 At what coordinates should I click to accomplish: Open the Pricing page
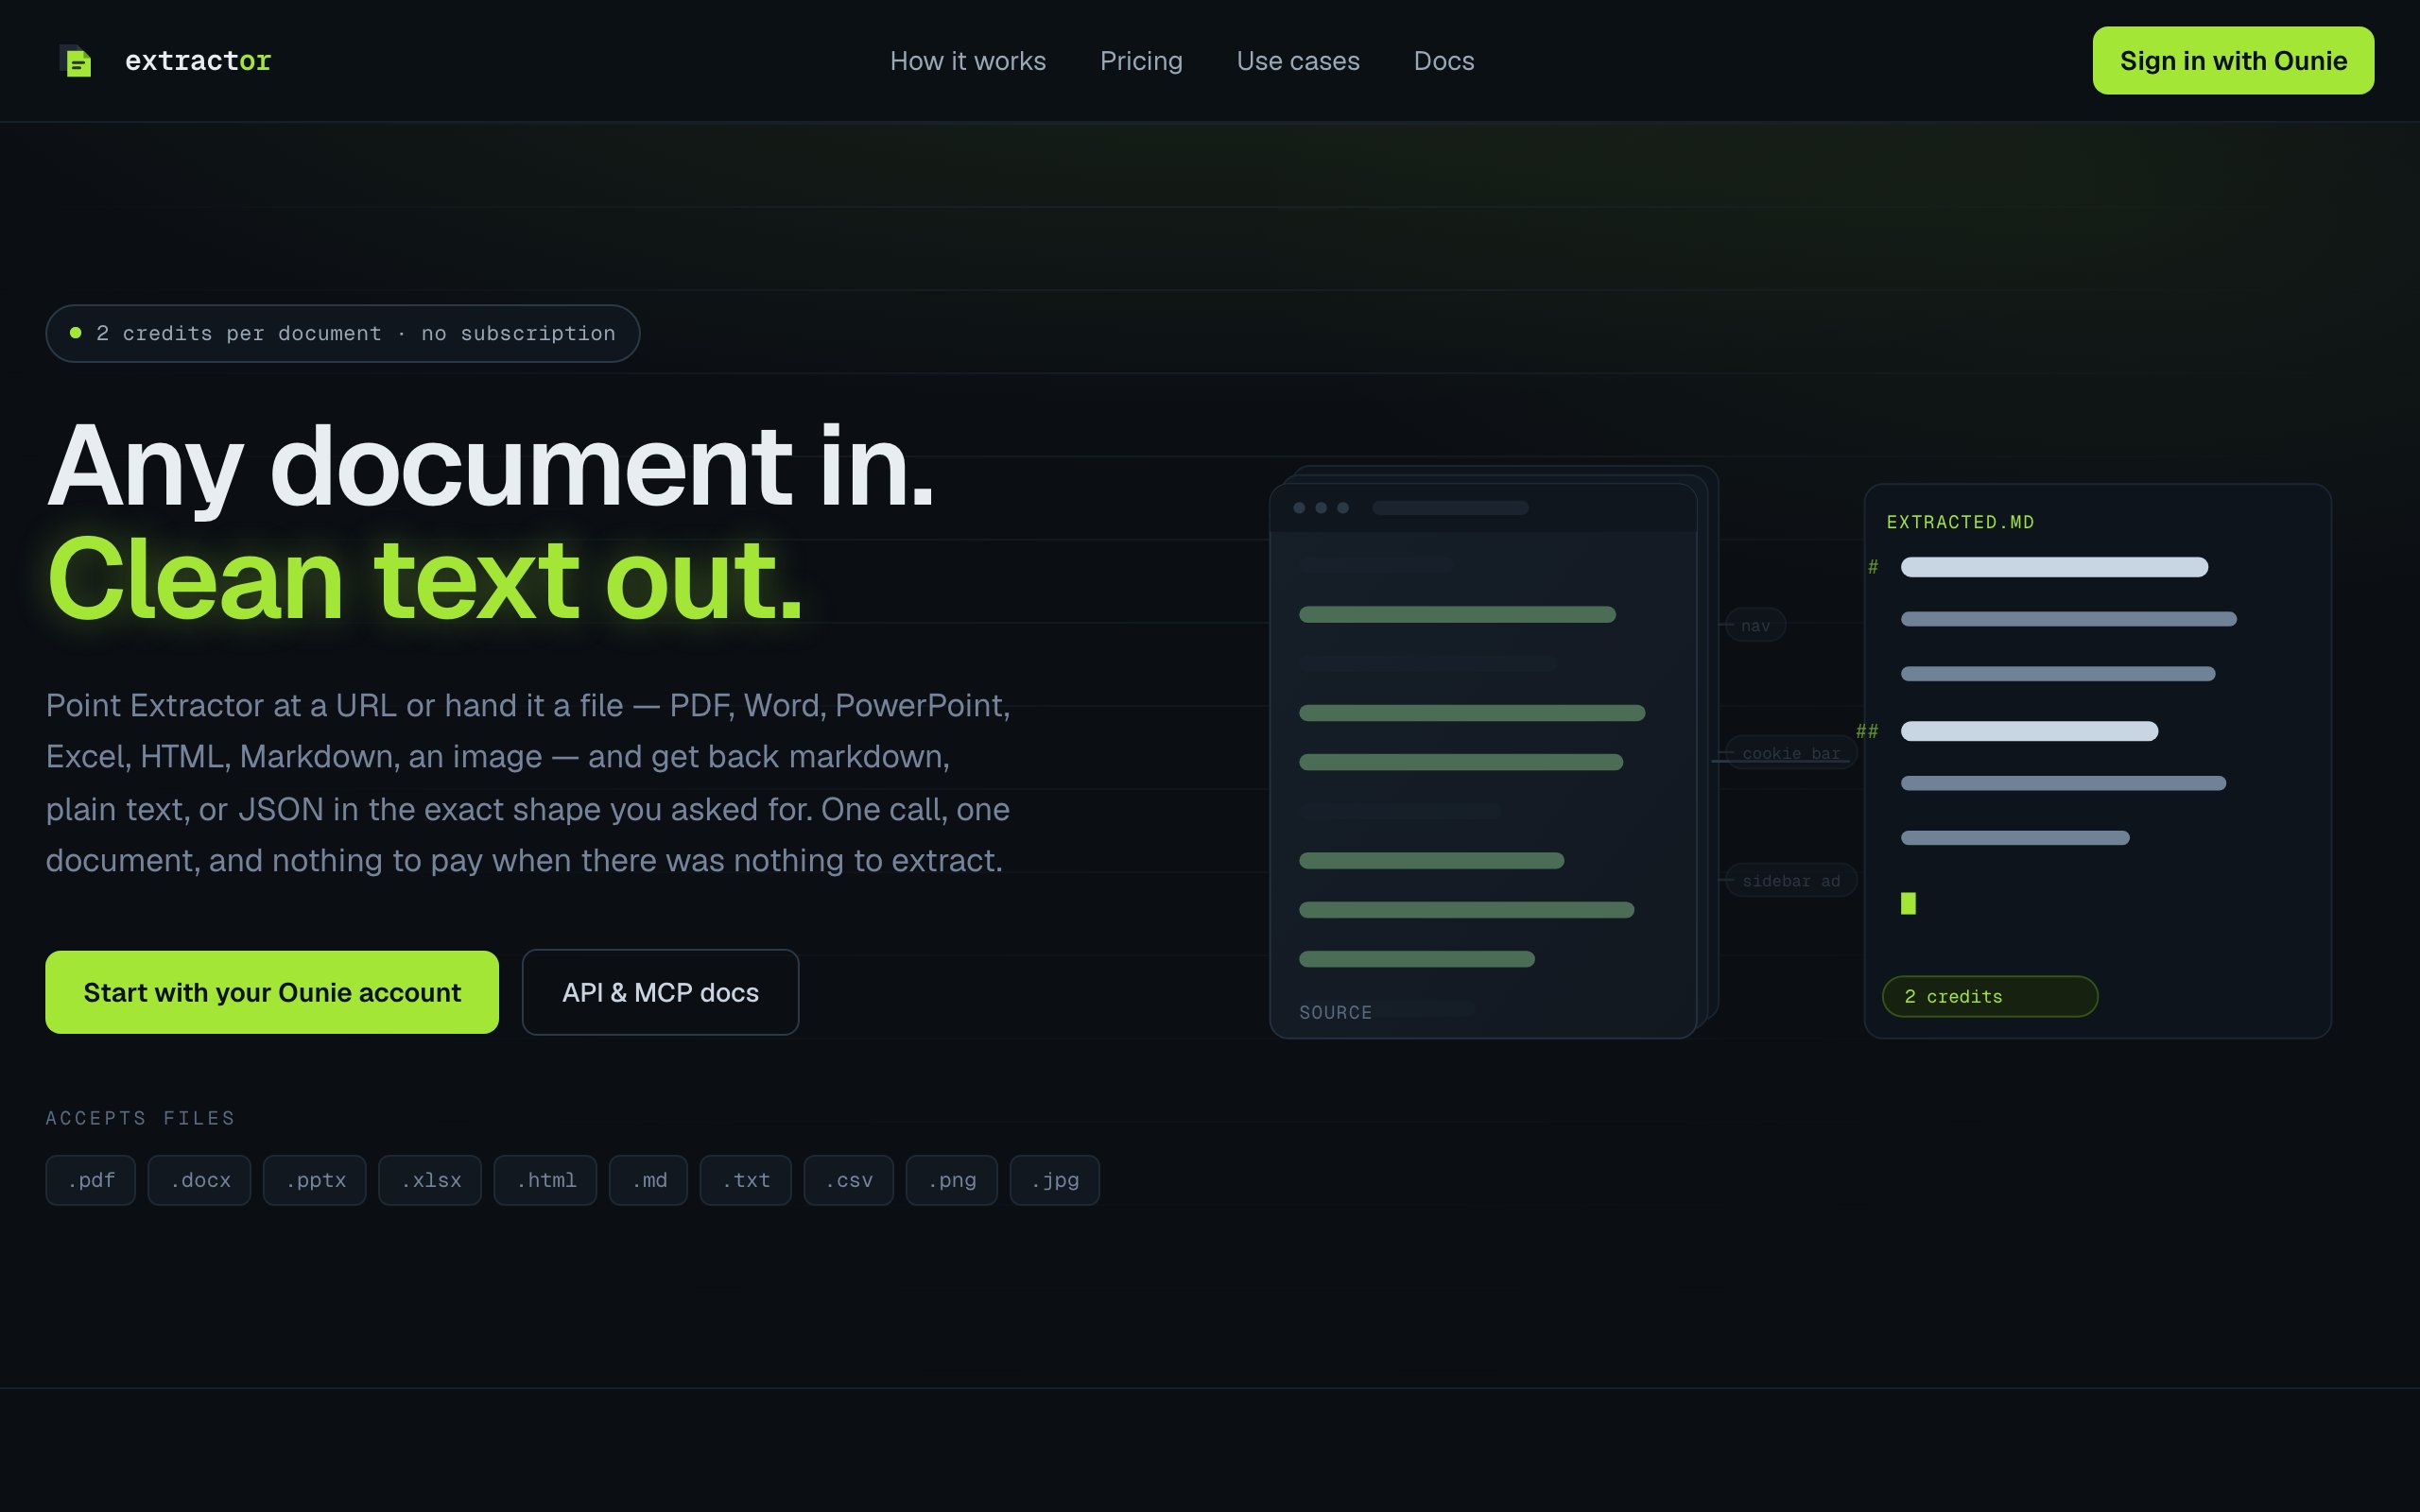click(1141, 61)
